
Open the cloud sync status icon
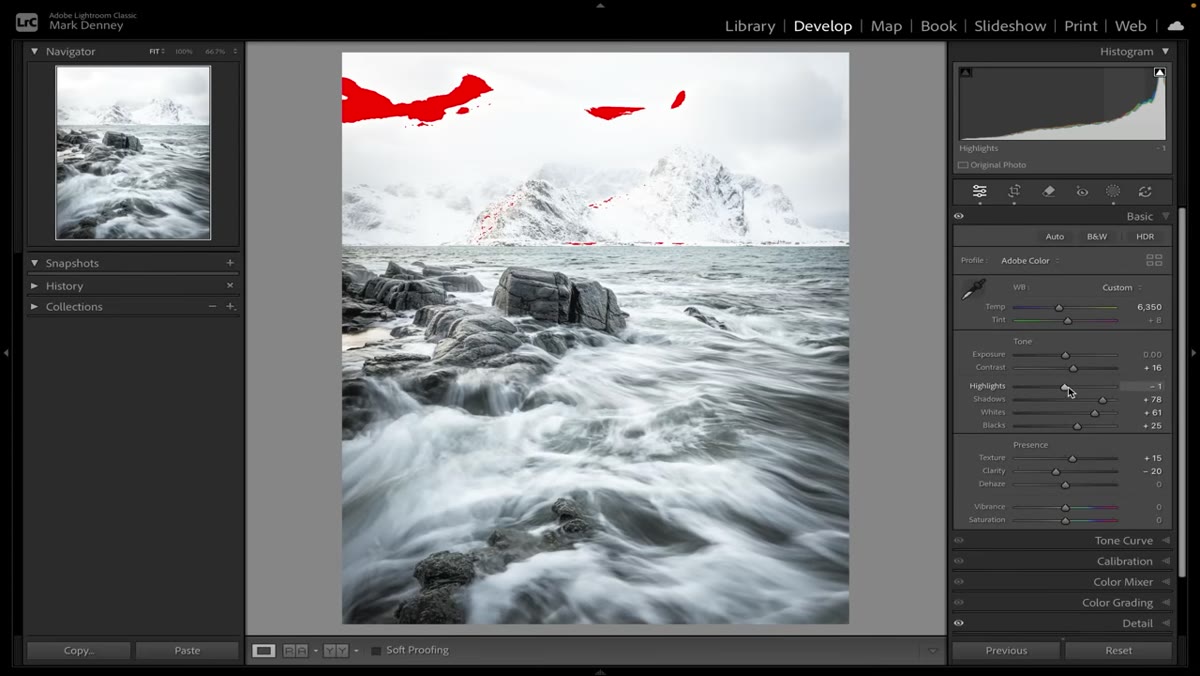pyautogui.click(x=1175, y=26)
